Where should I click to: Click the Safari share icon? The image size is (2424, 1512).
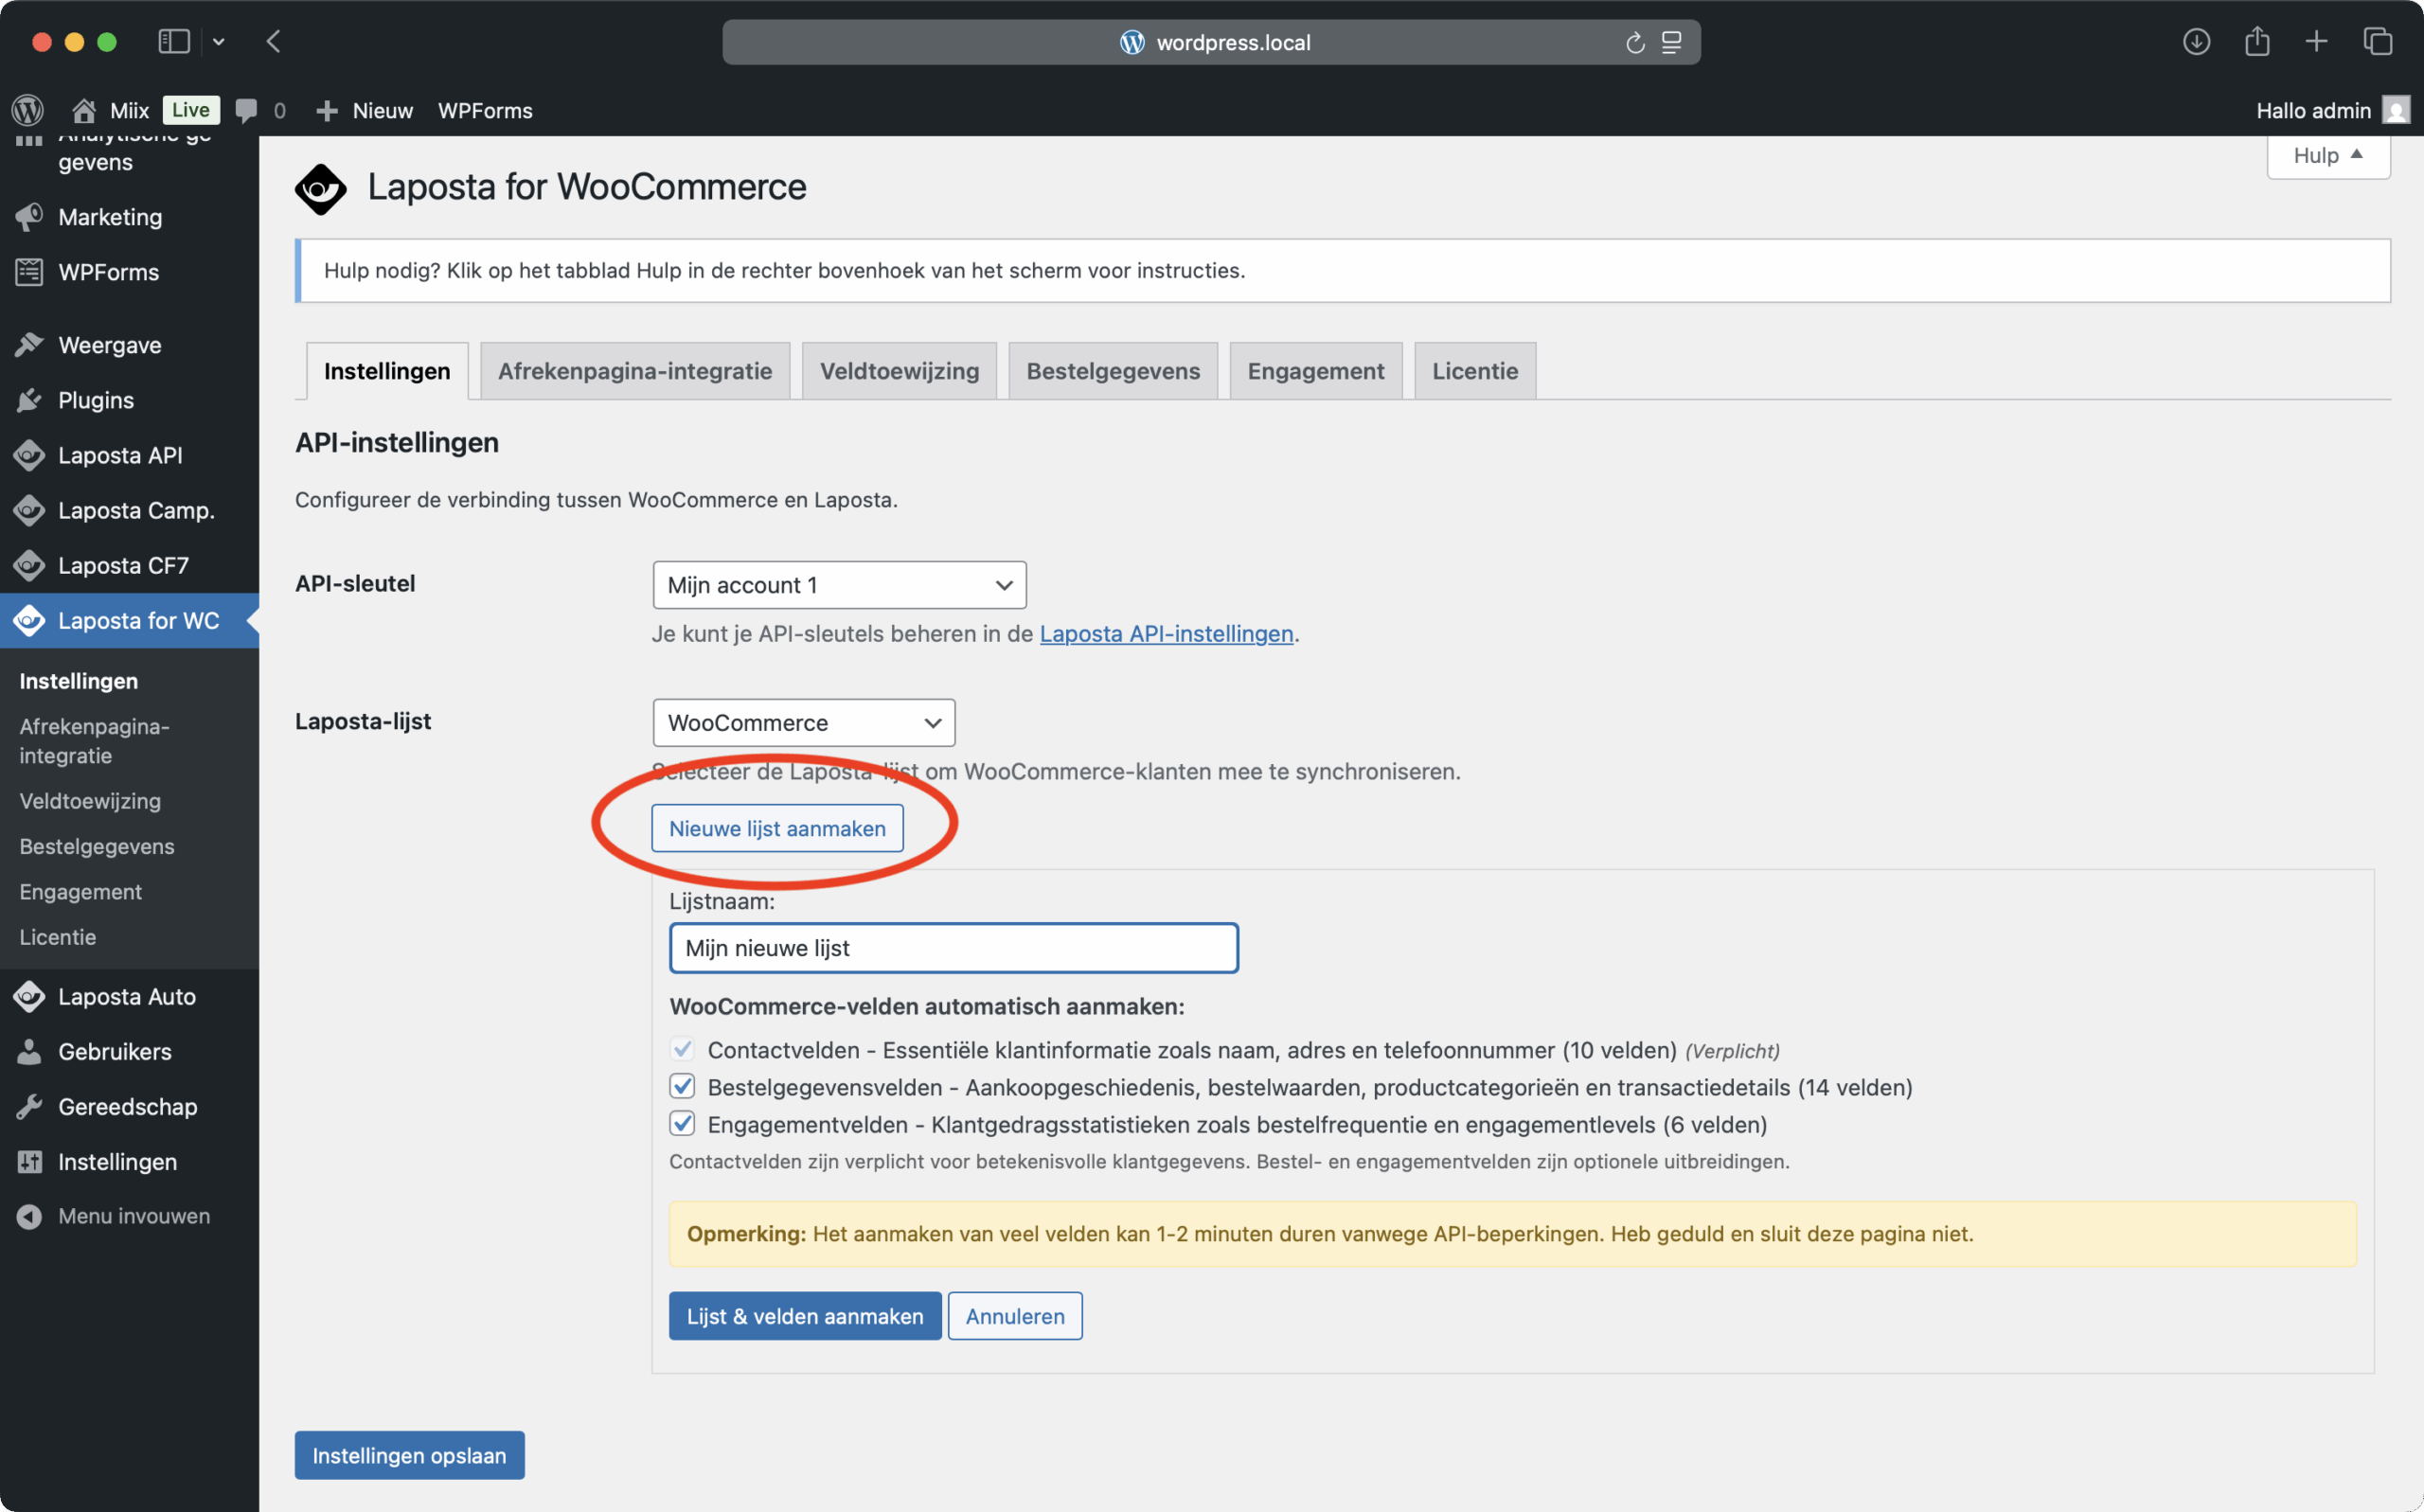pyautogui.click(x=2257, y=41)
